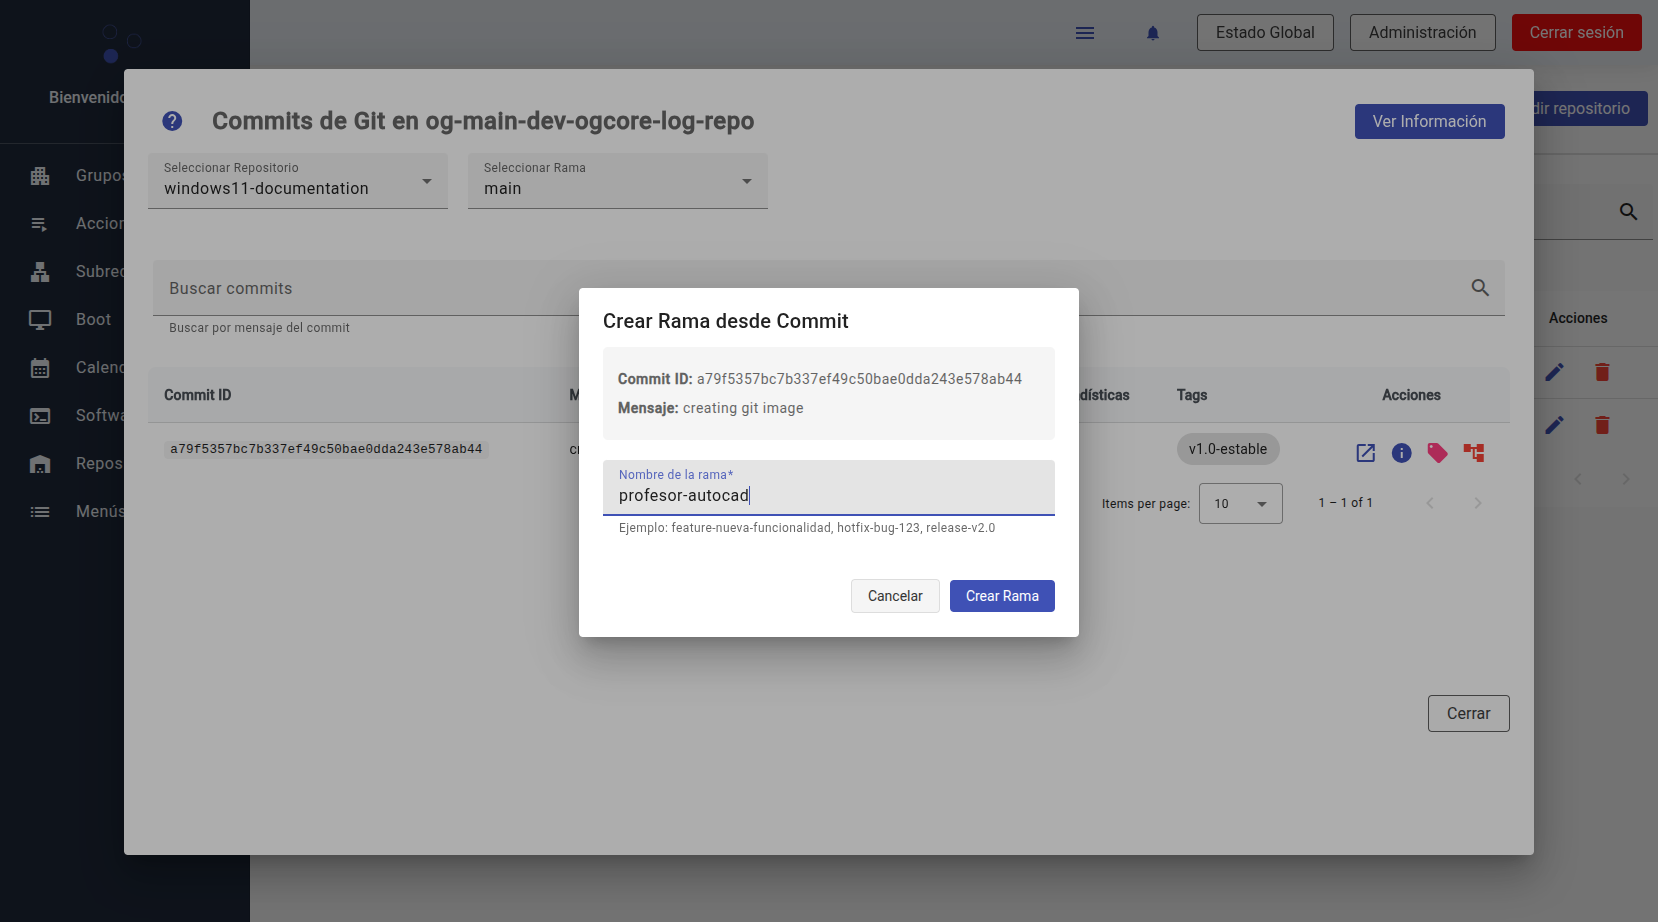Click the pink tag icon

(x=1437, y=453)
